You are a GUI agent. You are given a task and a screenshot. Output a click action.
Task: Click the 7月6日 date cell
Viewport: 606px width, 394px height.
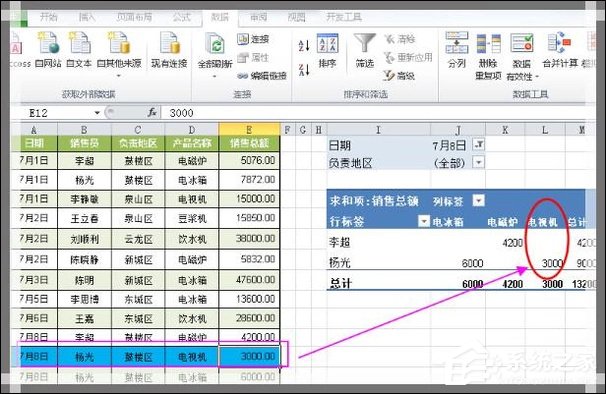(x=34, y=318)
